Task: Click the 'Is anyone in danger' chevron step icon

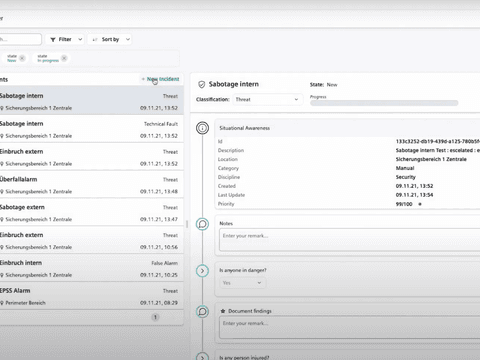Action: (202, 271)
